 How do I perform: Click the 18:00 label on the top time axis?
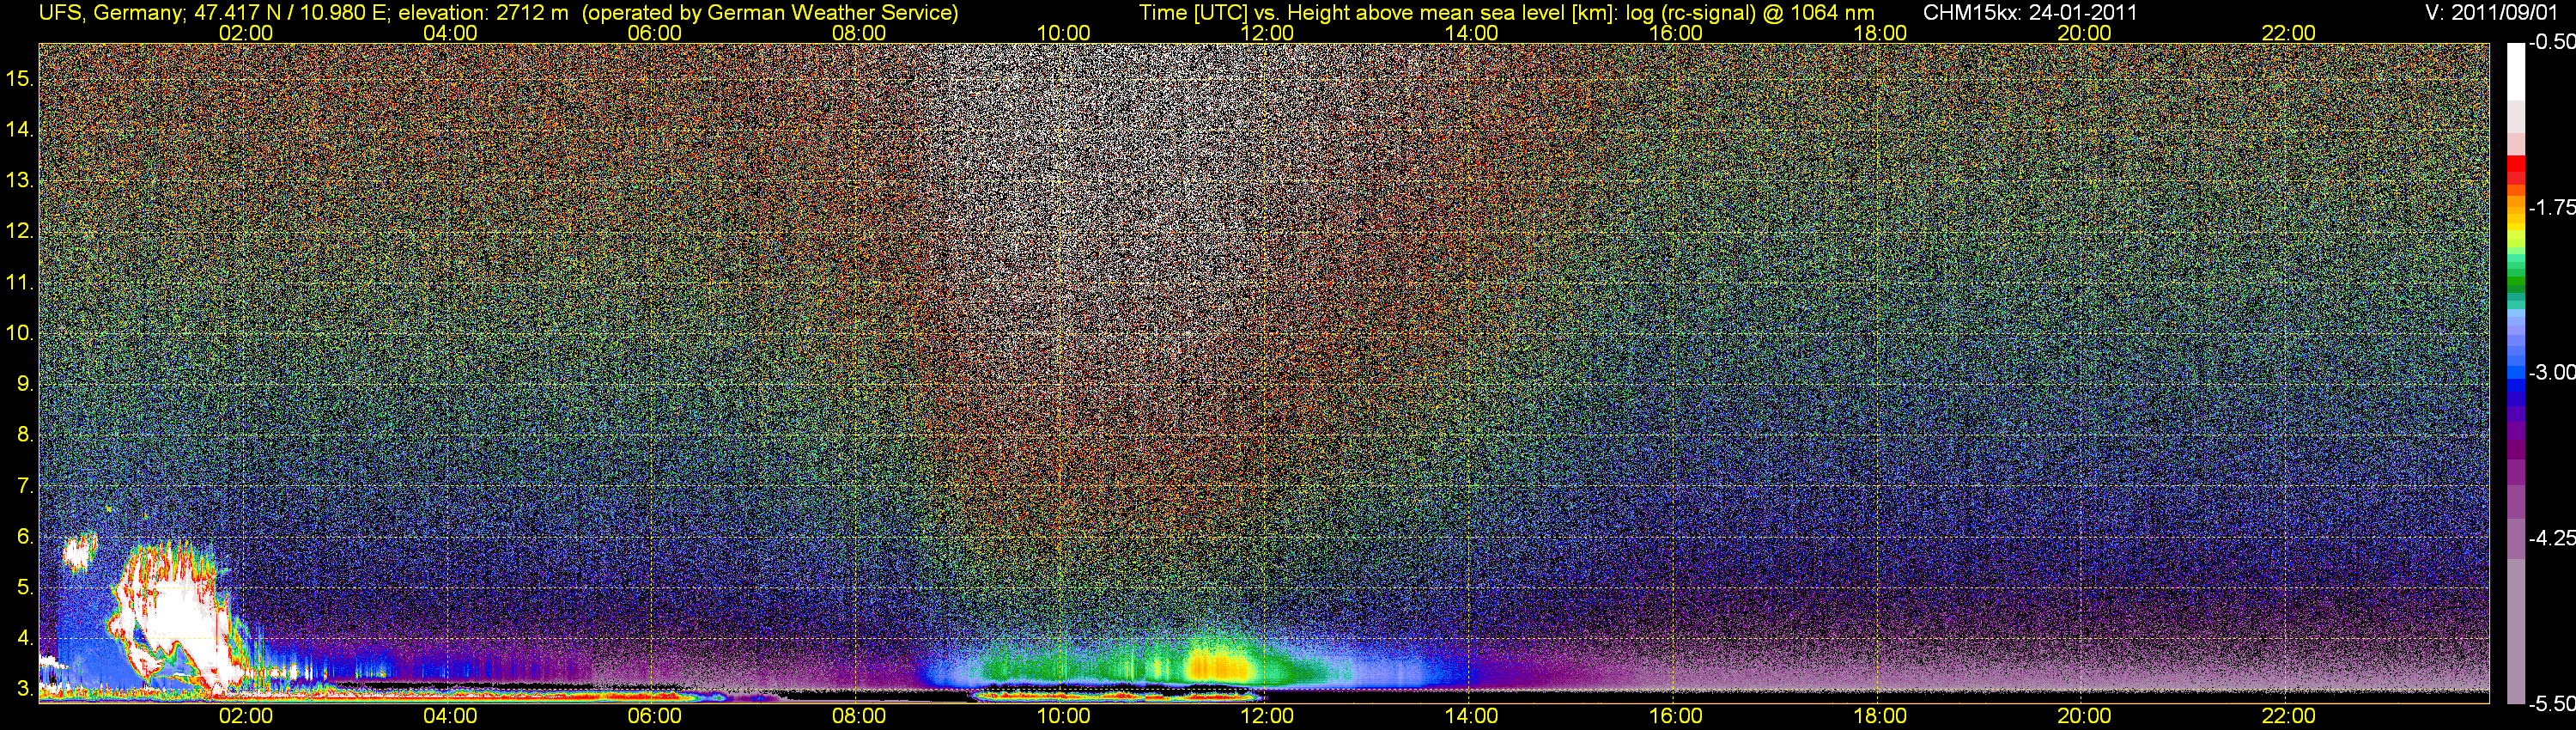pyautogui.click(x=1880, y=33)
